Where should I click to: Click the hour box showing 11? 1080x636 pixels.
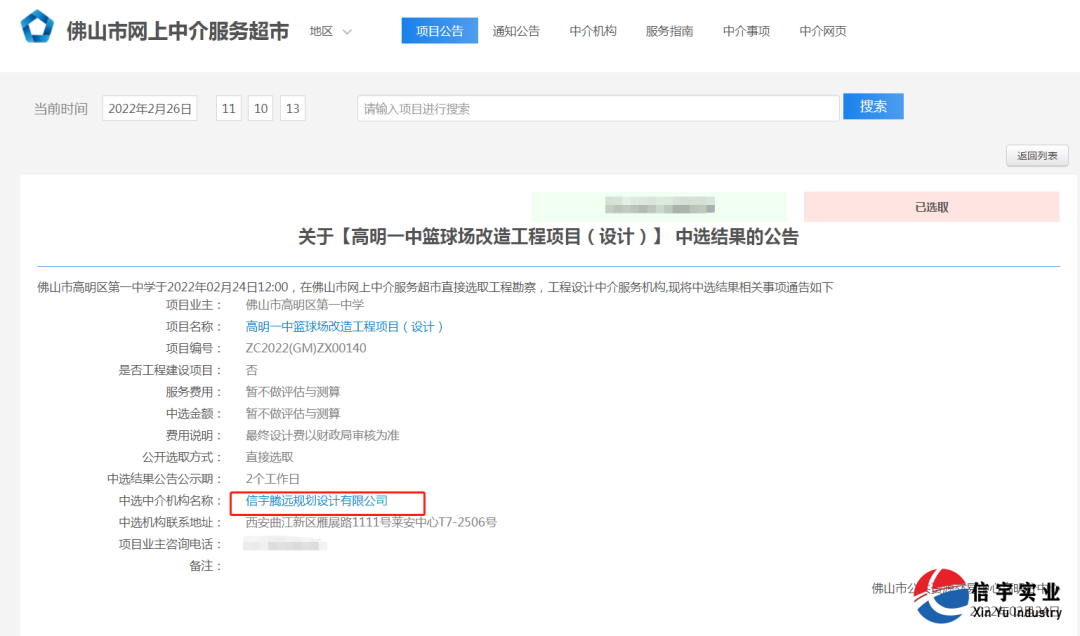click(x=229, y=108)
